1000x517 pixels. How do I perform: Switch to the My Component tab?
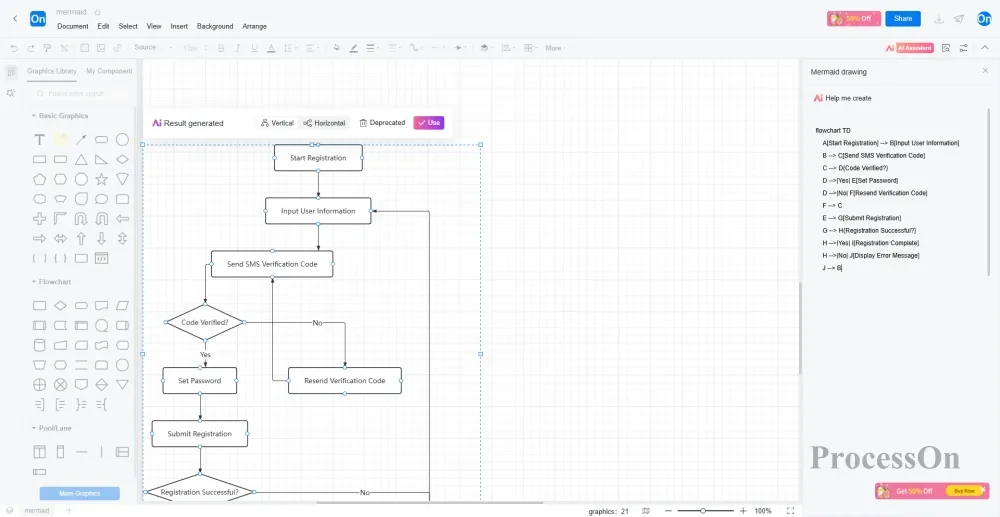109,71
